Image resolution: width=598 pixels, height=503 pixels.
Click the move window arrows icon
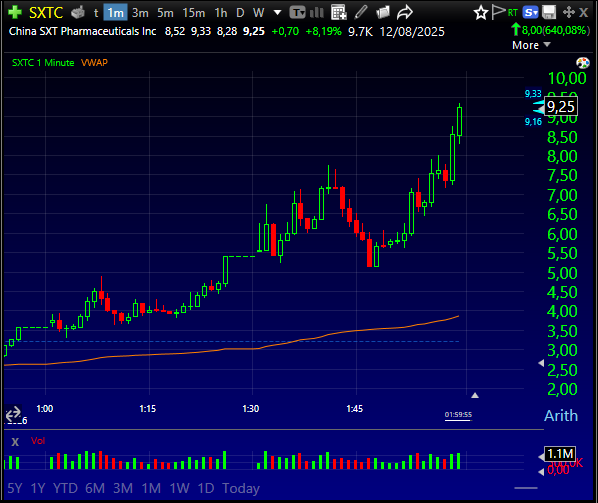click(569, 13)
